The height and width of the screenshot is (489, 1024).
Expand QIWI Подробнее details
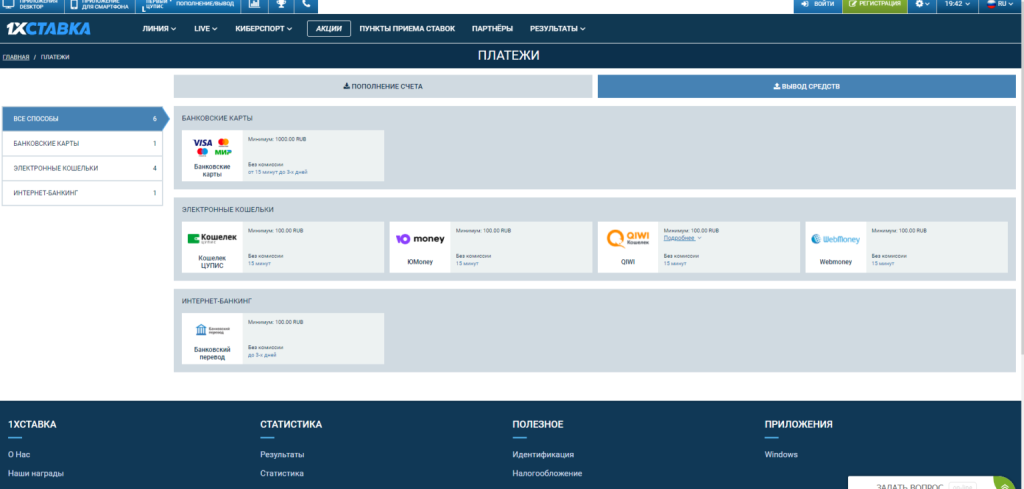682,238
